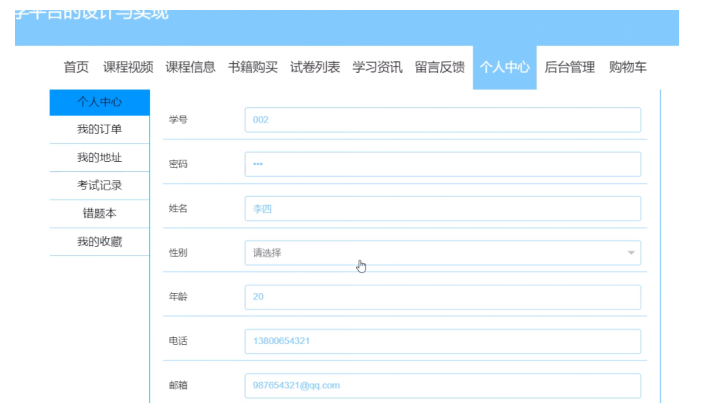
Task: Open 我的订单 in the sidebar
Action: (x=99, y=129)
